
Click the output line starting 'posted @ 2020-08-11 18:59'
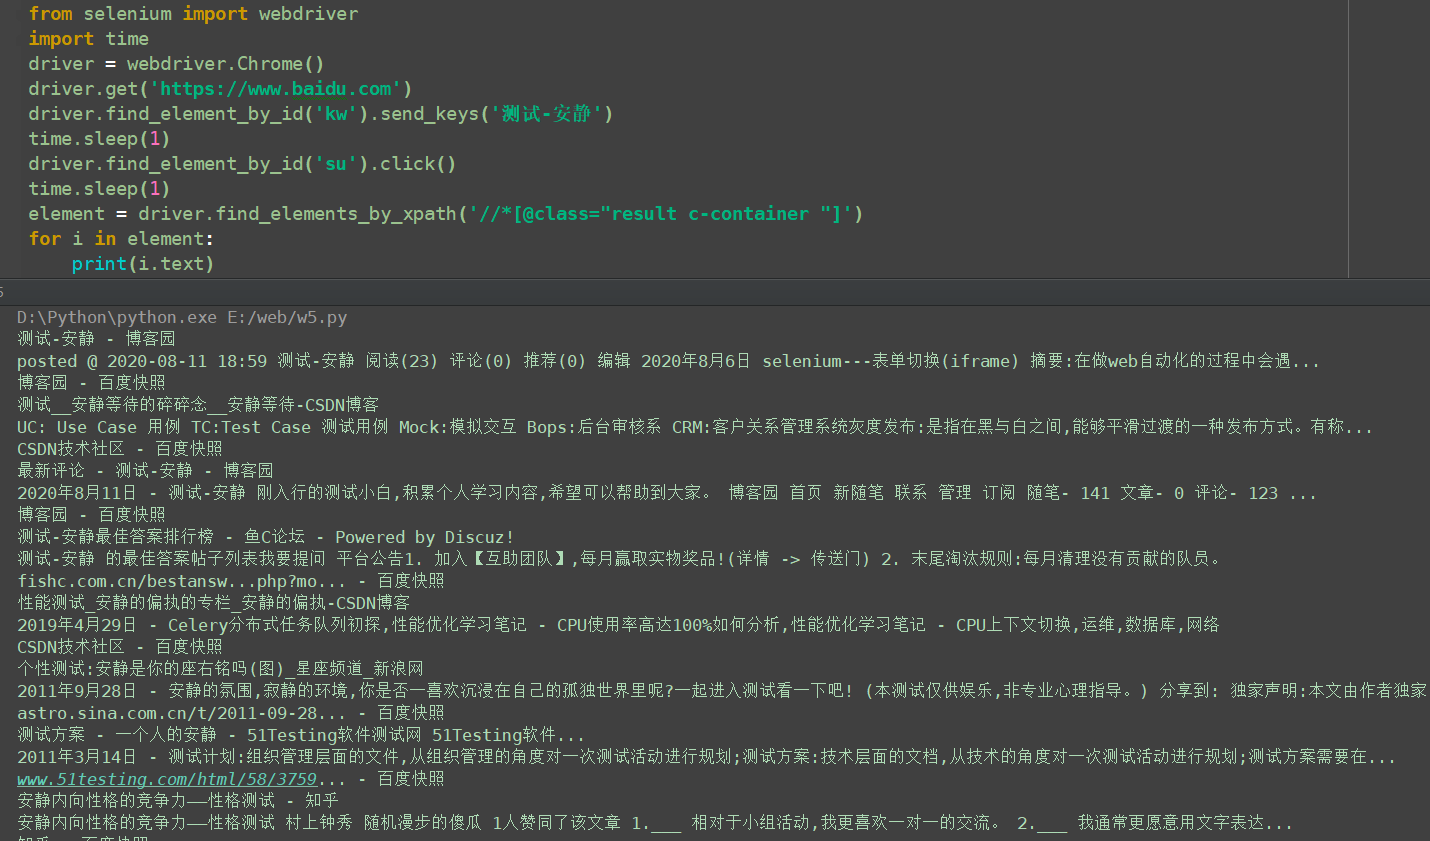click(x=668, y=361)
